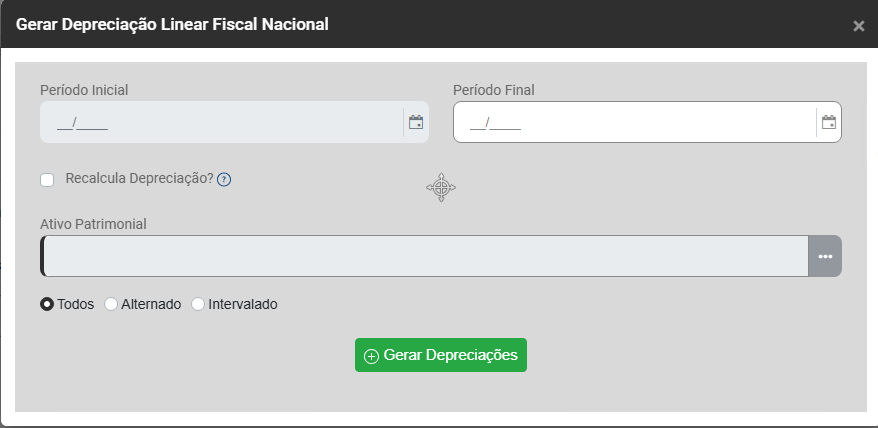Close the Gerar Depreciação dialog with the X
Screen dimensions: 878x428
858,26
